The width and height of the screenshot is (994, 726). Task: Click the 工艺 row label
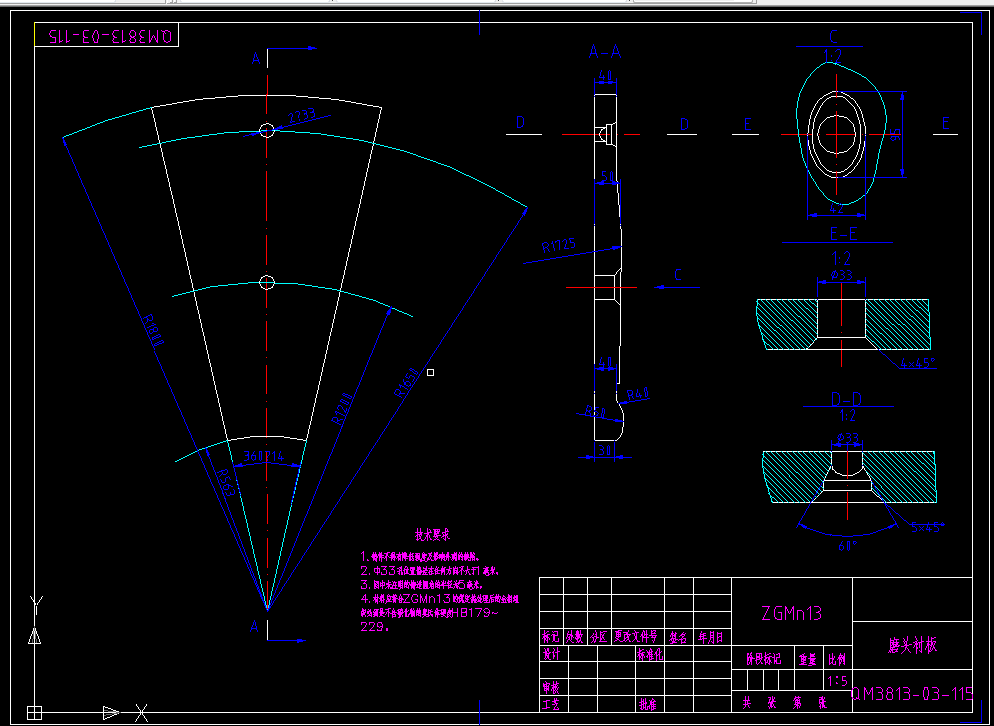tap(551, 703)
